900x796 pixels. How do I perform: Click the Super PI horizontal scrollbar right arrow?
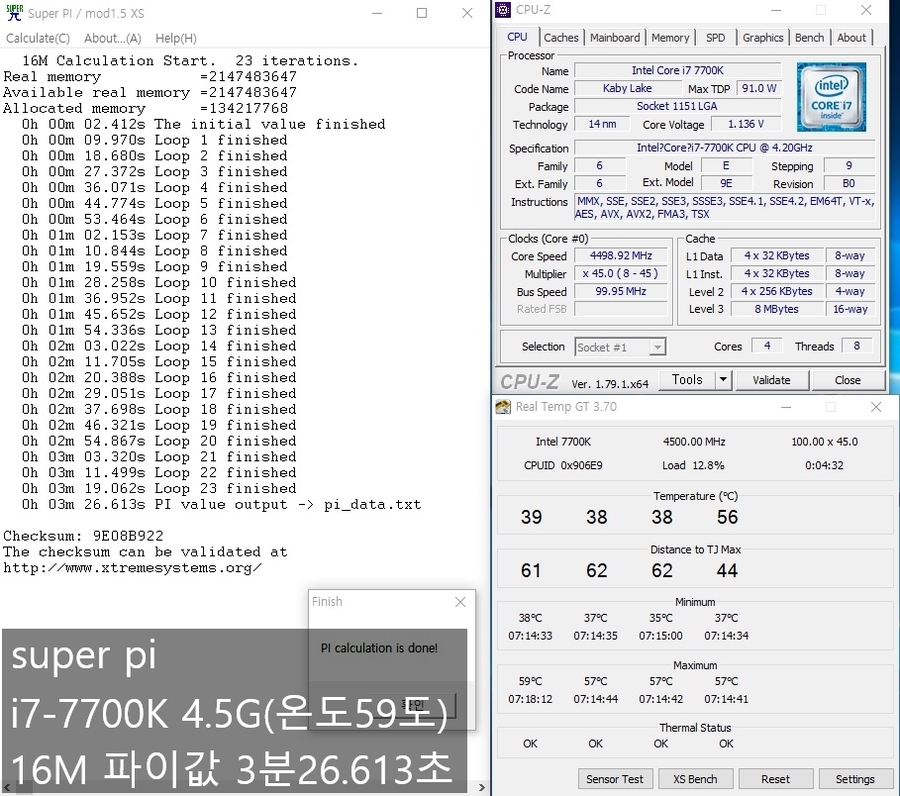482,787
